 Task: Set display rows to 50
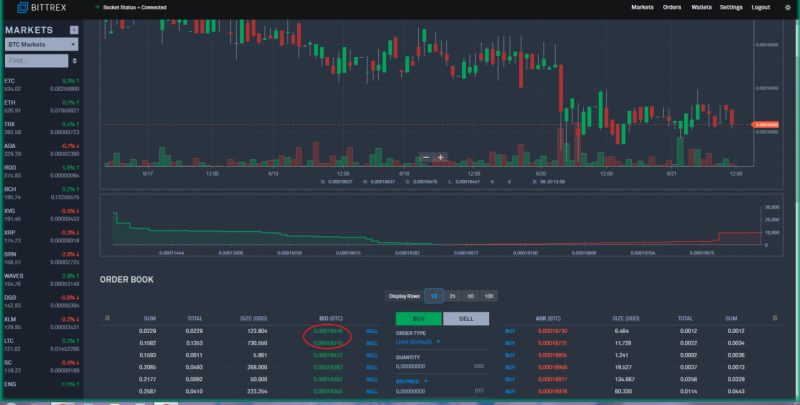(x=470, y=296)
